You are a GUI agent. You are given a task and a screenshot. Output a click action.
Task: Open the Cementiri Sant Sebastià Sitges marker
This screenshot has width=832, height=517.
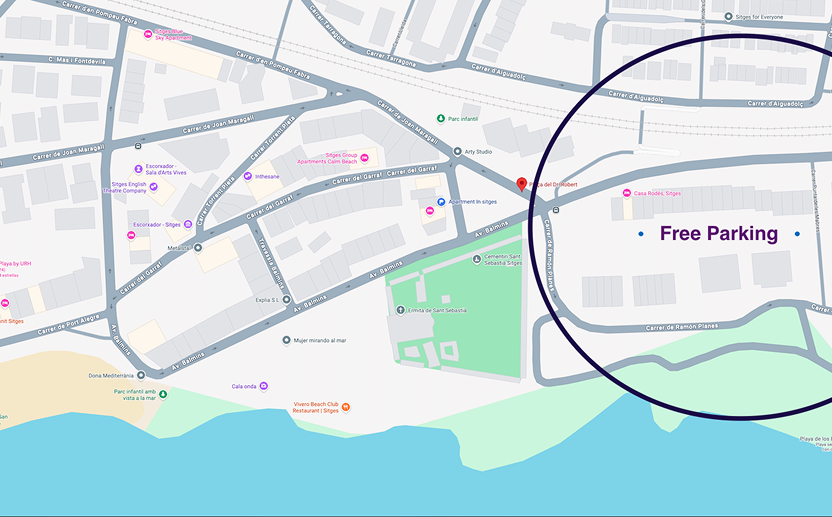tap(476, 259)
